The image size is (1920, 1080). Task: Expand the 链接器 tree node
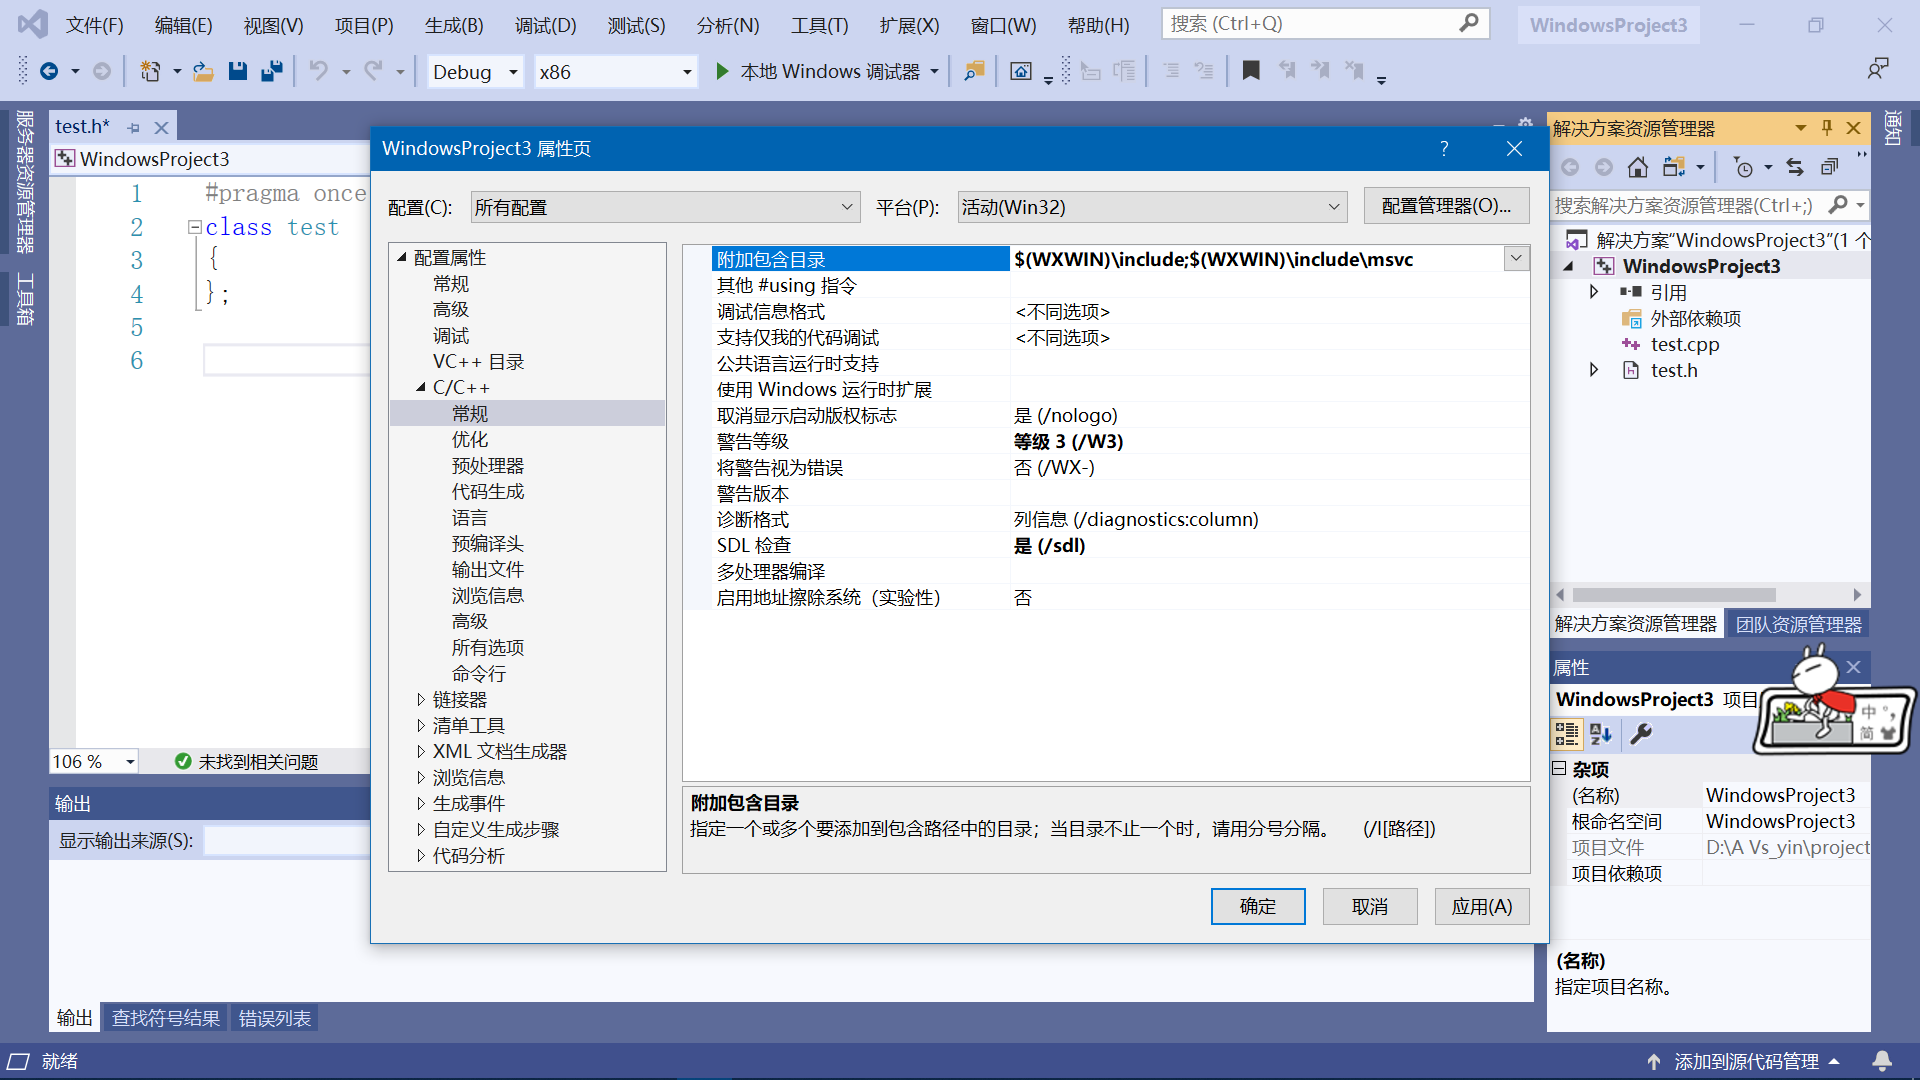coord(421,699)
